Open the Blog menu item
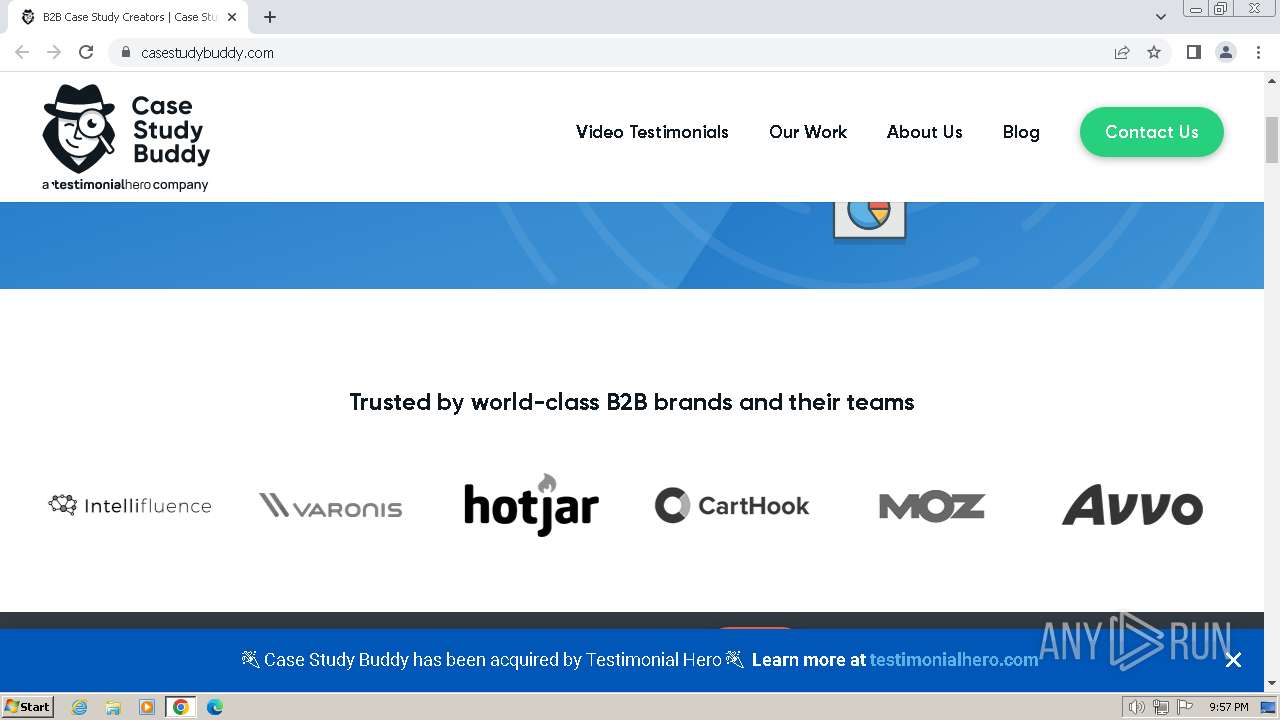The image size is (1280, 720). click(x=1021, y=132)
